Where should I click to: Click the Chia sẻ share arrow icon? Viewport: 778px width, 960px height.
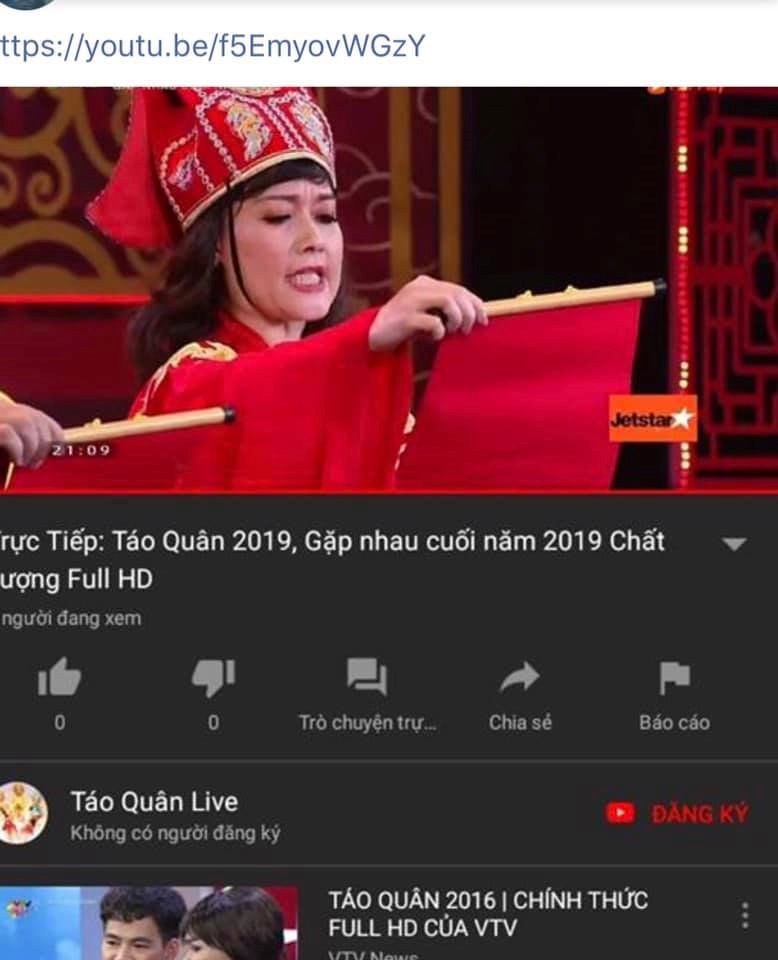[520, 677]
